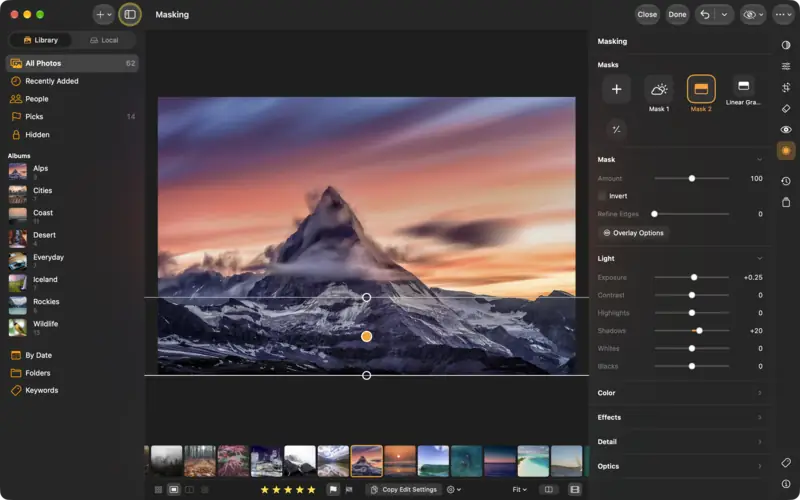Collapse the Mask section
This screenshot has height=500, width=800.
tap(759, 160)
